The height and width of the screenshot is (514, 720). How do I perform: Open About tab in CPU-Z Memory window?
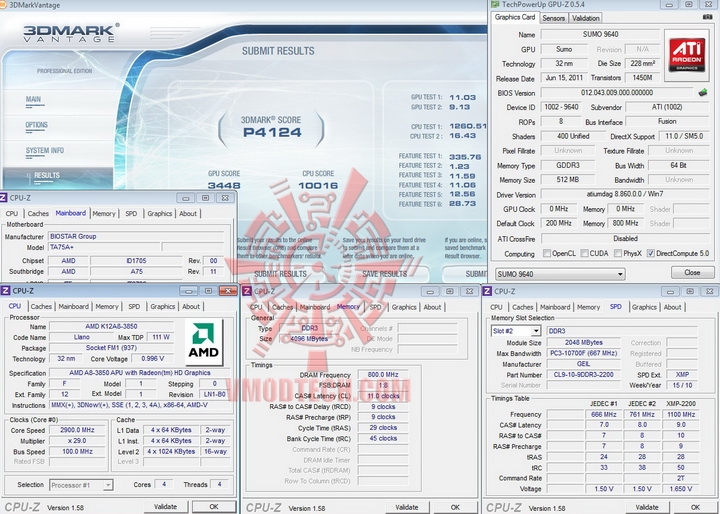tap(432, 307)
